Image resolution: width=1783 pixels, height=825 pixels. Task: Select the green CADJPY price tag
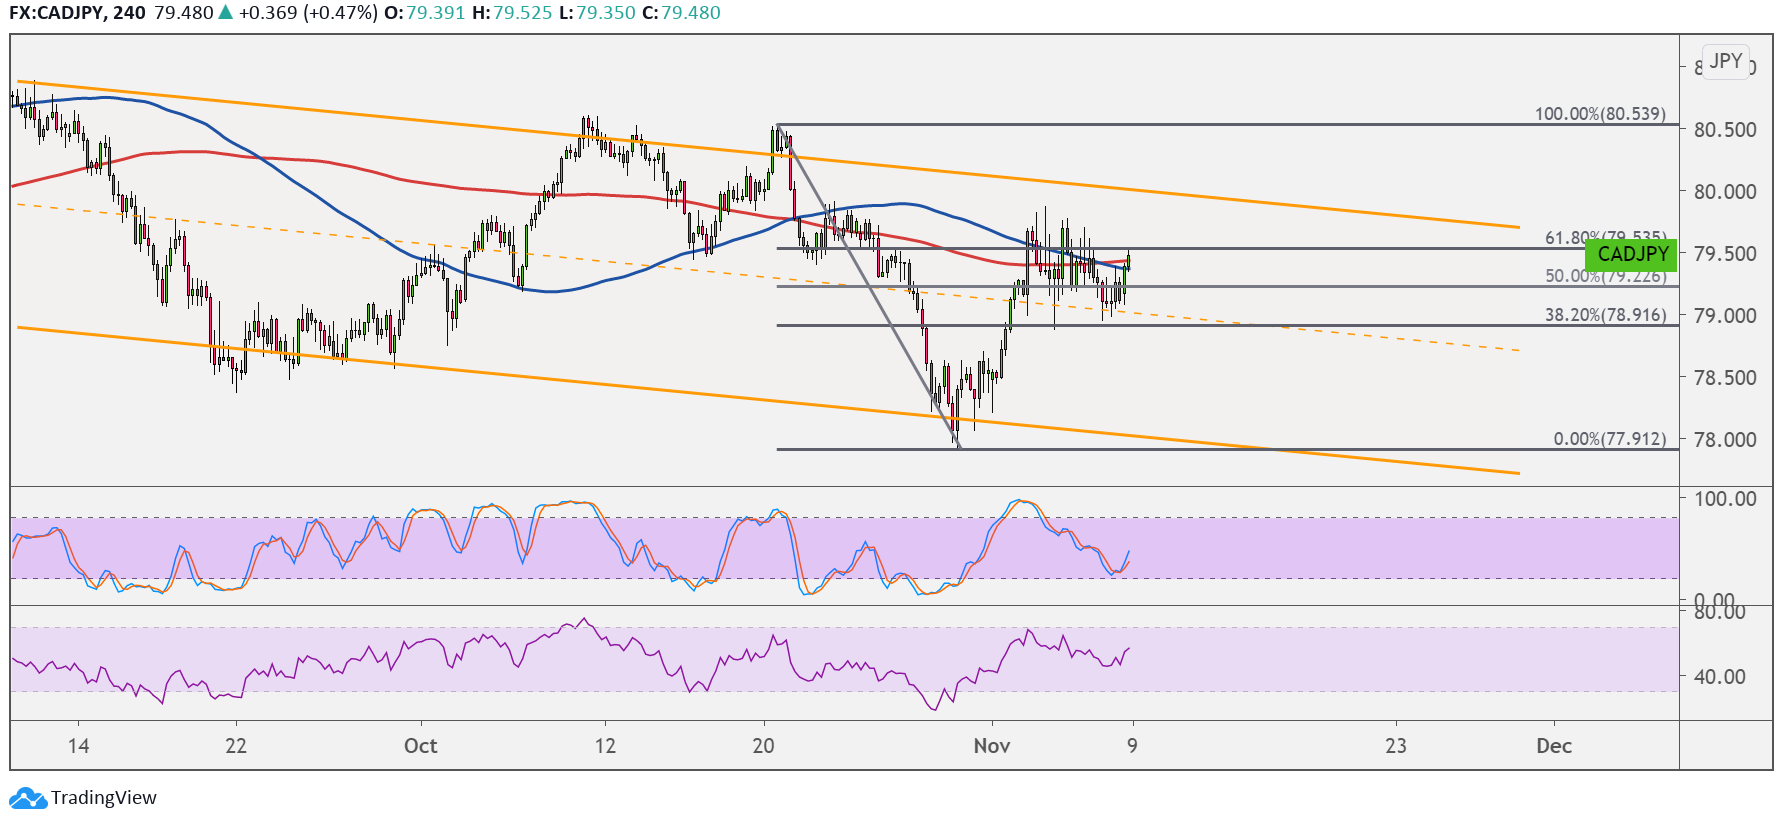(1632, 254)
